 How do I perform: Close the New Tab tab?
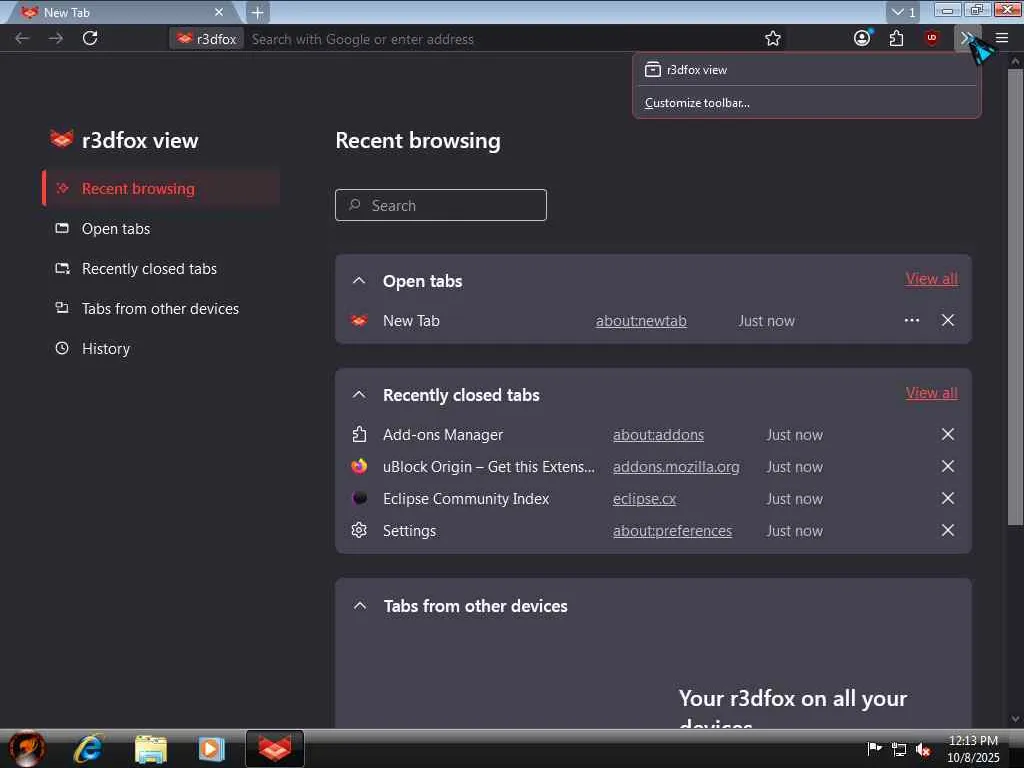[219, 12]
